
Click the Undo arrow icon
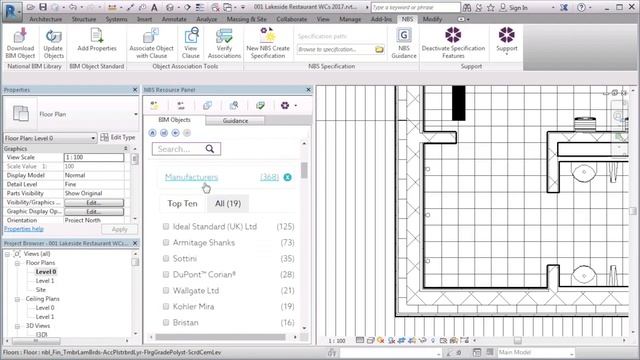click(73, 7)
